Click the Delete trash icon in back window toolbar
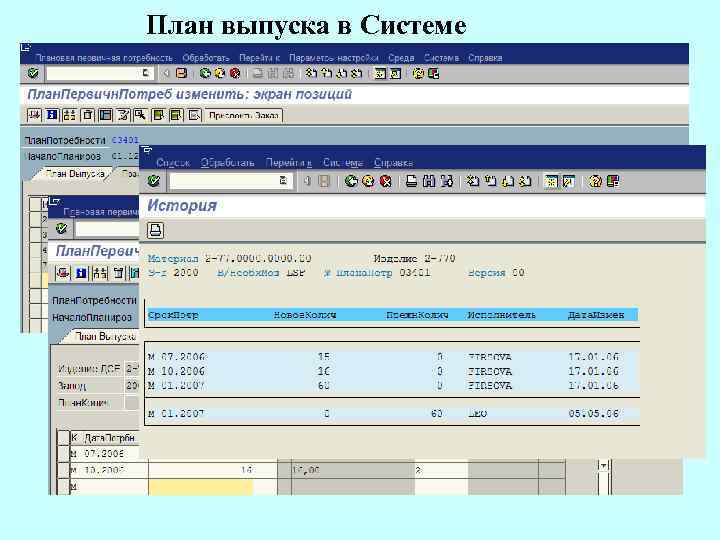The height and width of the screenshot is (540, 720). [88, 115]
